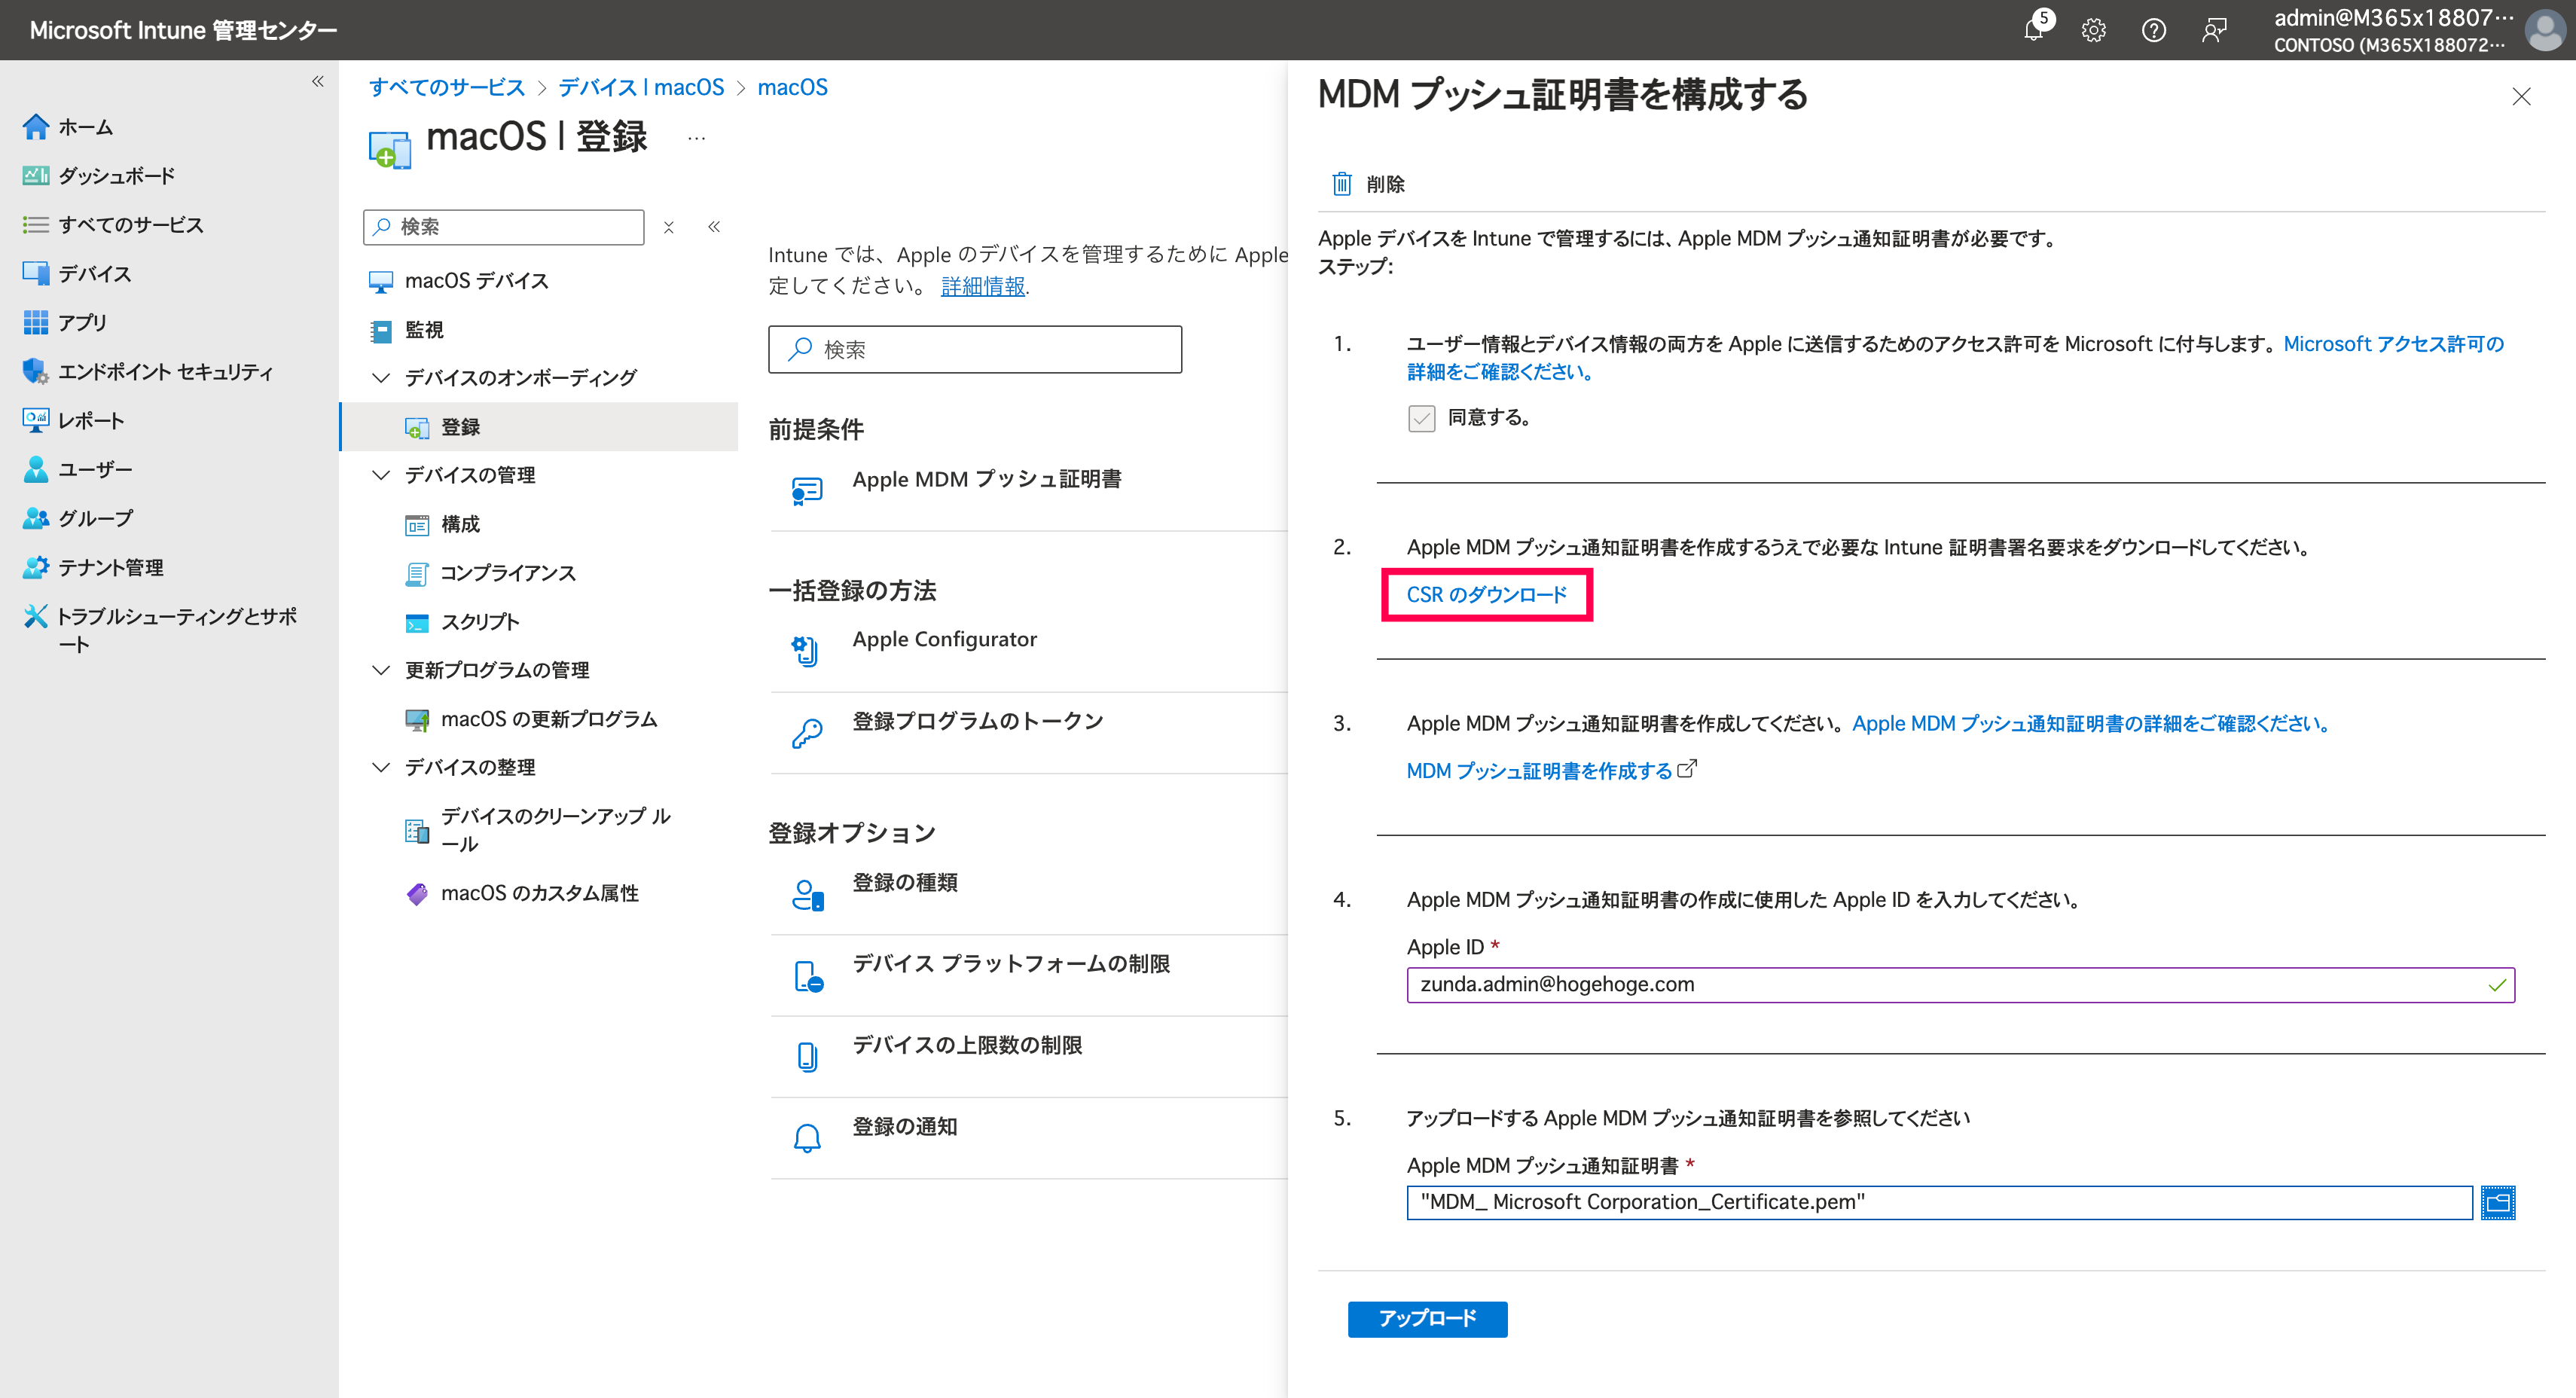Click the Apple ID input field
Image resolution: width=2576 pixels, height=1398 pixels.
(1960, 985)
